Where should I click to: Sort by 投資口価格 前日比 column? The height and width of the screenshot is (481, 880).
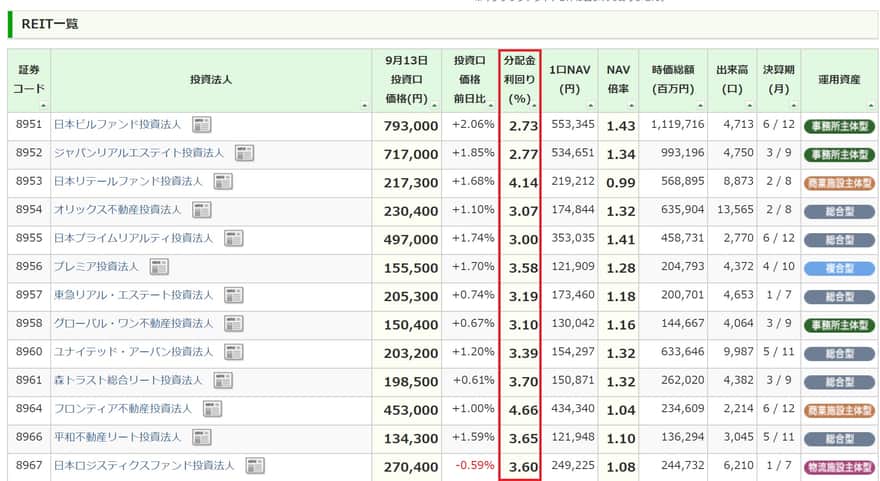[491, 106]
